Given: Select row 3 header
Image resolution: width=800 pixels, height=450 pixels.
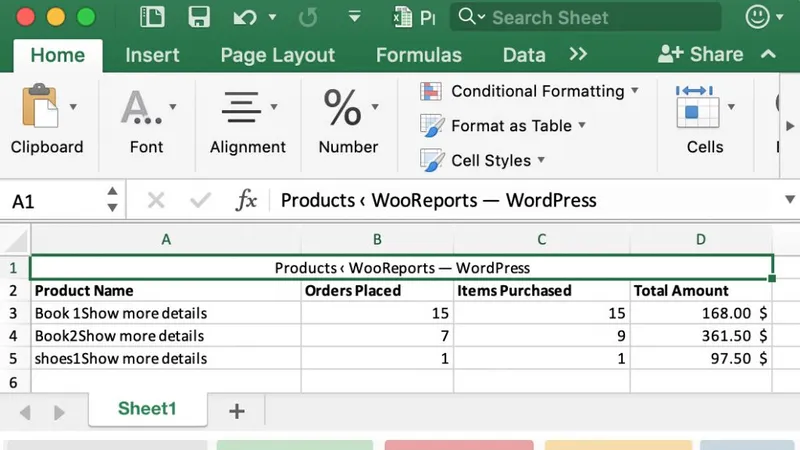Looking at the screenshot, I should [x=14, y=313].
